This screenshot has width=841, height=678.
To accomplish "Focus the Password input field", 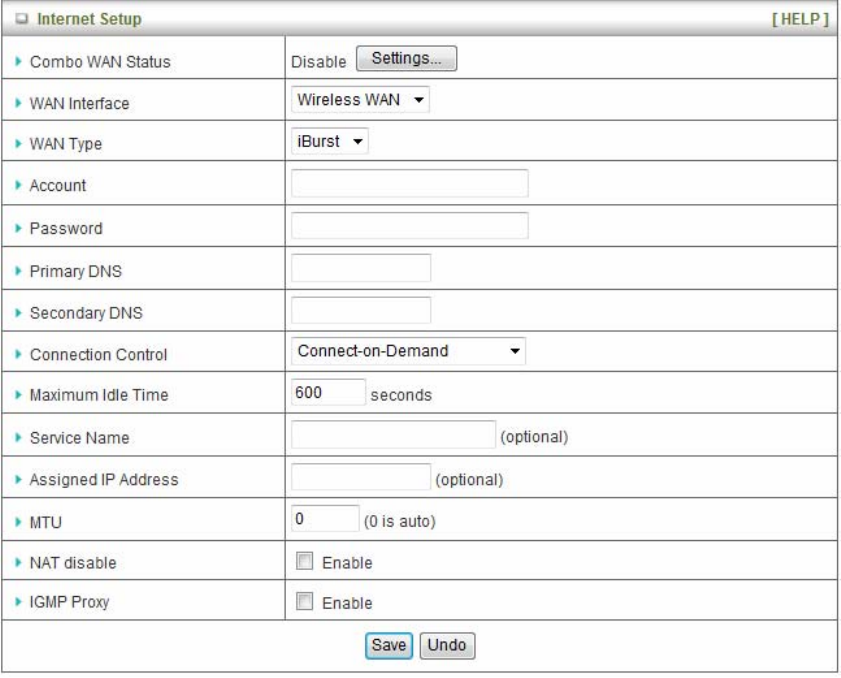I will (x=410, y=226).
